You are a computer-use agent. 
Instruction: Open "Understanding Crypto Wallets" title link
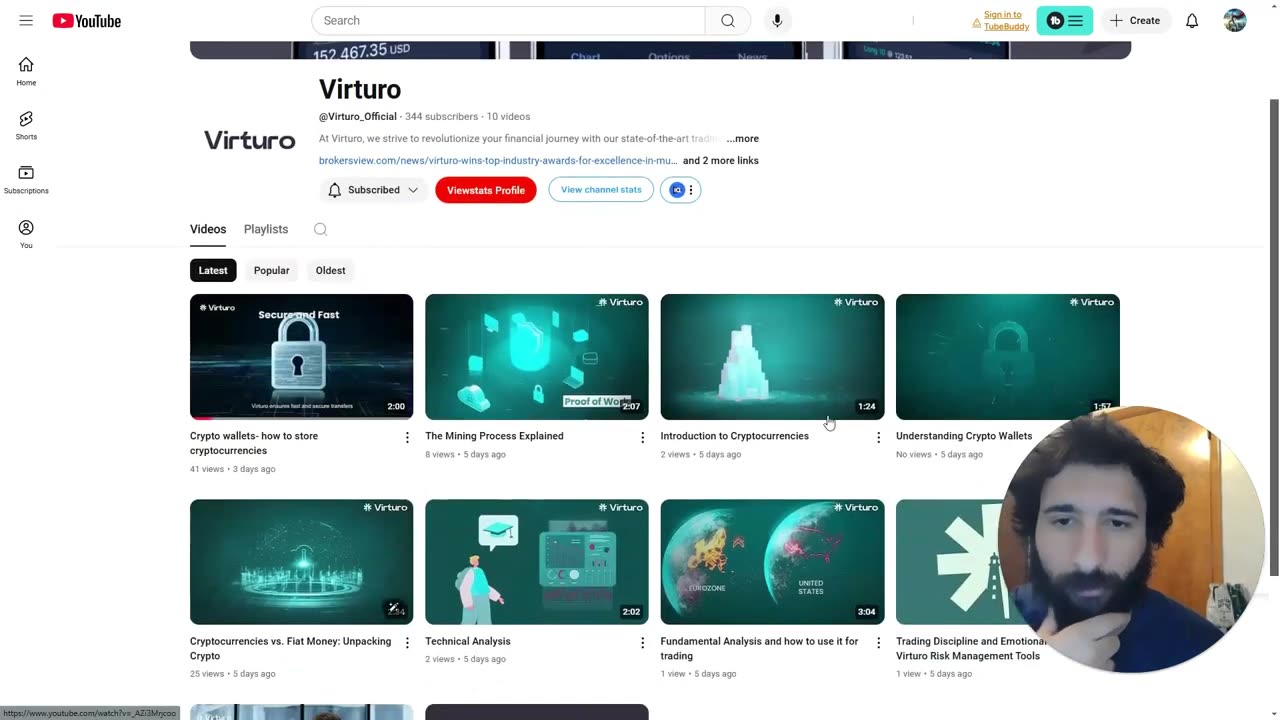(x=964, y=436)
